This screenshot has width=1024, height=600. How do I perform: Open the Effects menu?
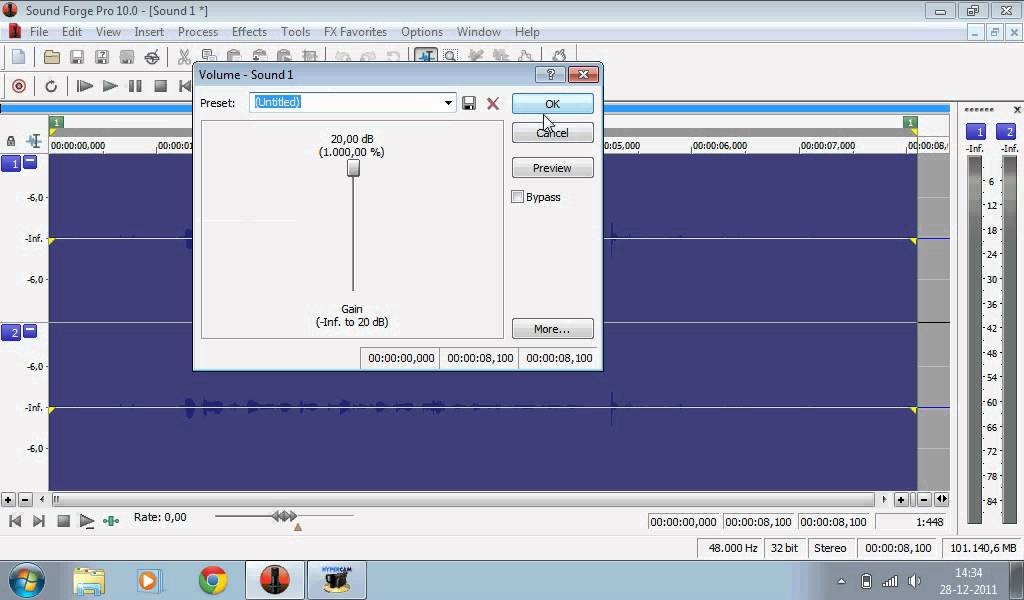pos(249,31)
